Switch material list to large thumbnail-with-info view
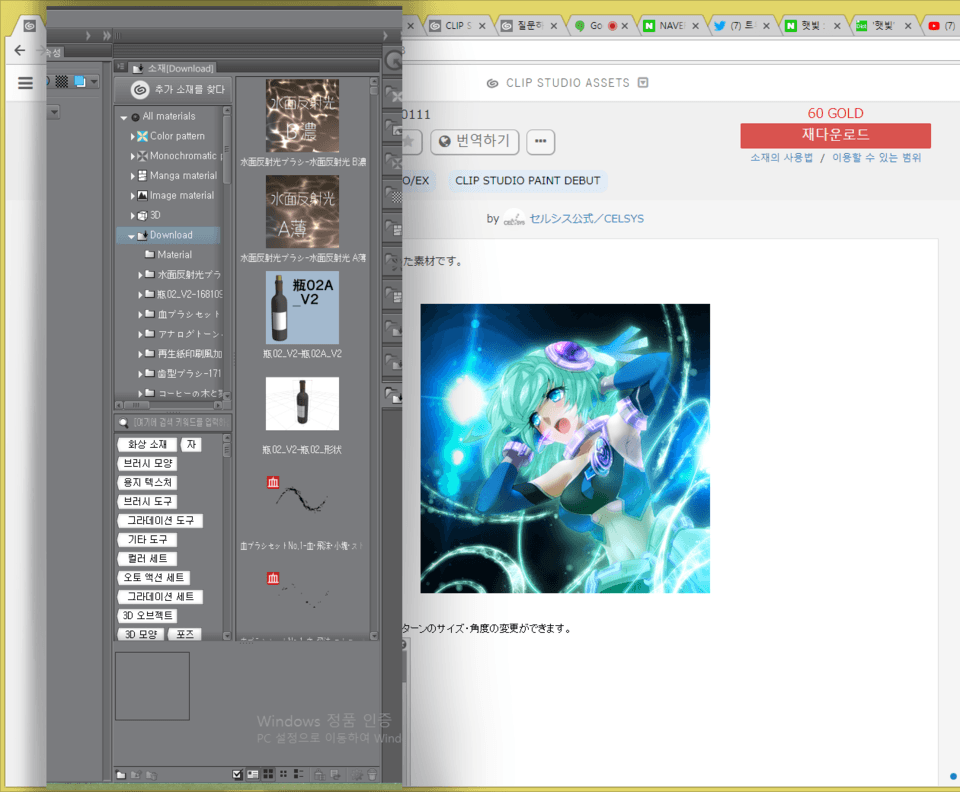Screen dimensions: 960x792 click(253, 774)
